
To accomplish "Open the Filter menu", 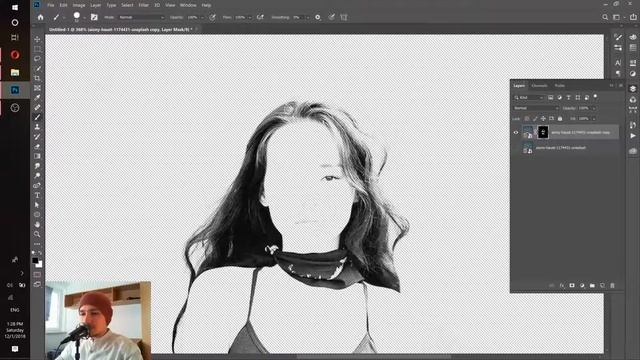I will pos(143,5).
